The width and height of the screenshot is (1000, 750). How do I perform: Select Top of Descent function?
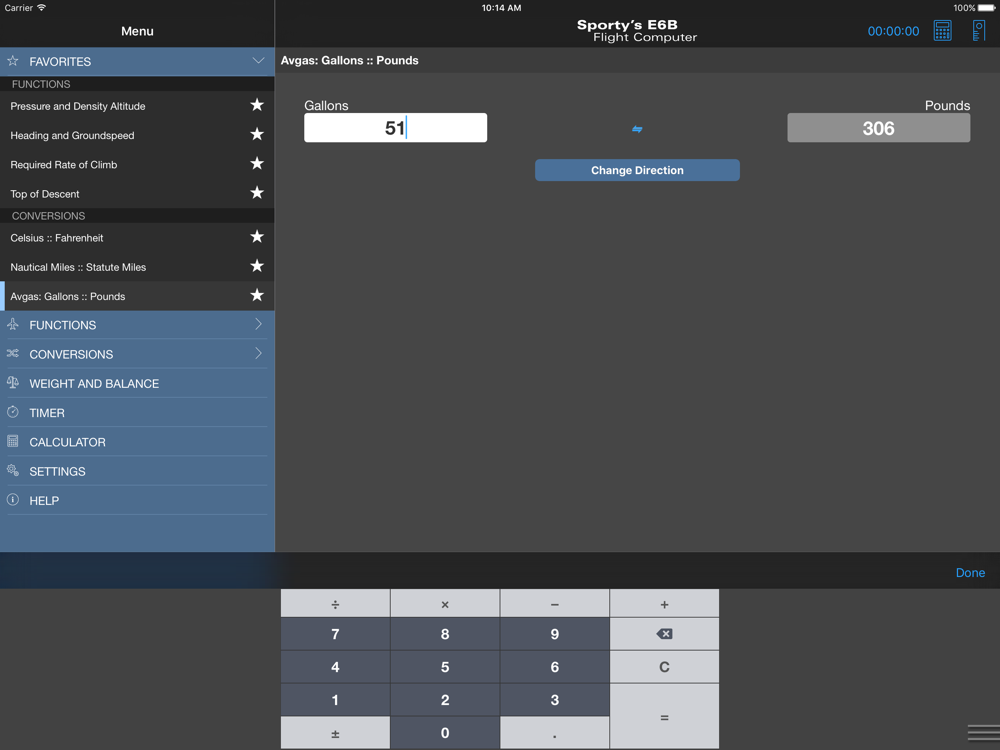click(137, 194)
